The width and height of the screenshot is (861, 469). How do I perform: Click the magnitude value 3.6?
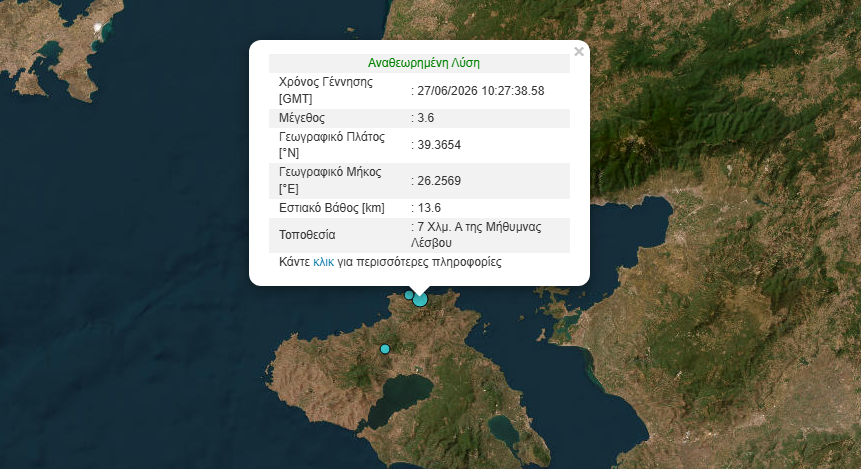[x=426, y=118]
